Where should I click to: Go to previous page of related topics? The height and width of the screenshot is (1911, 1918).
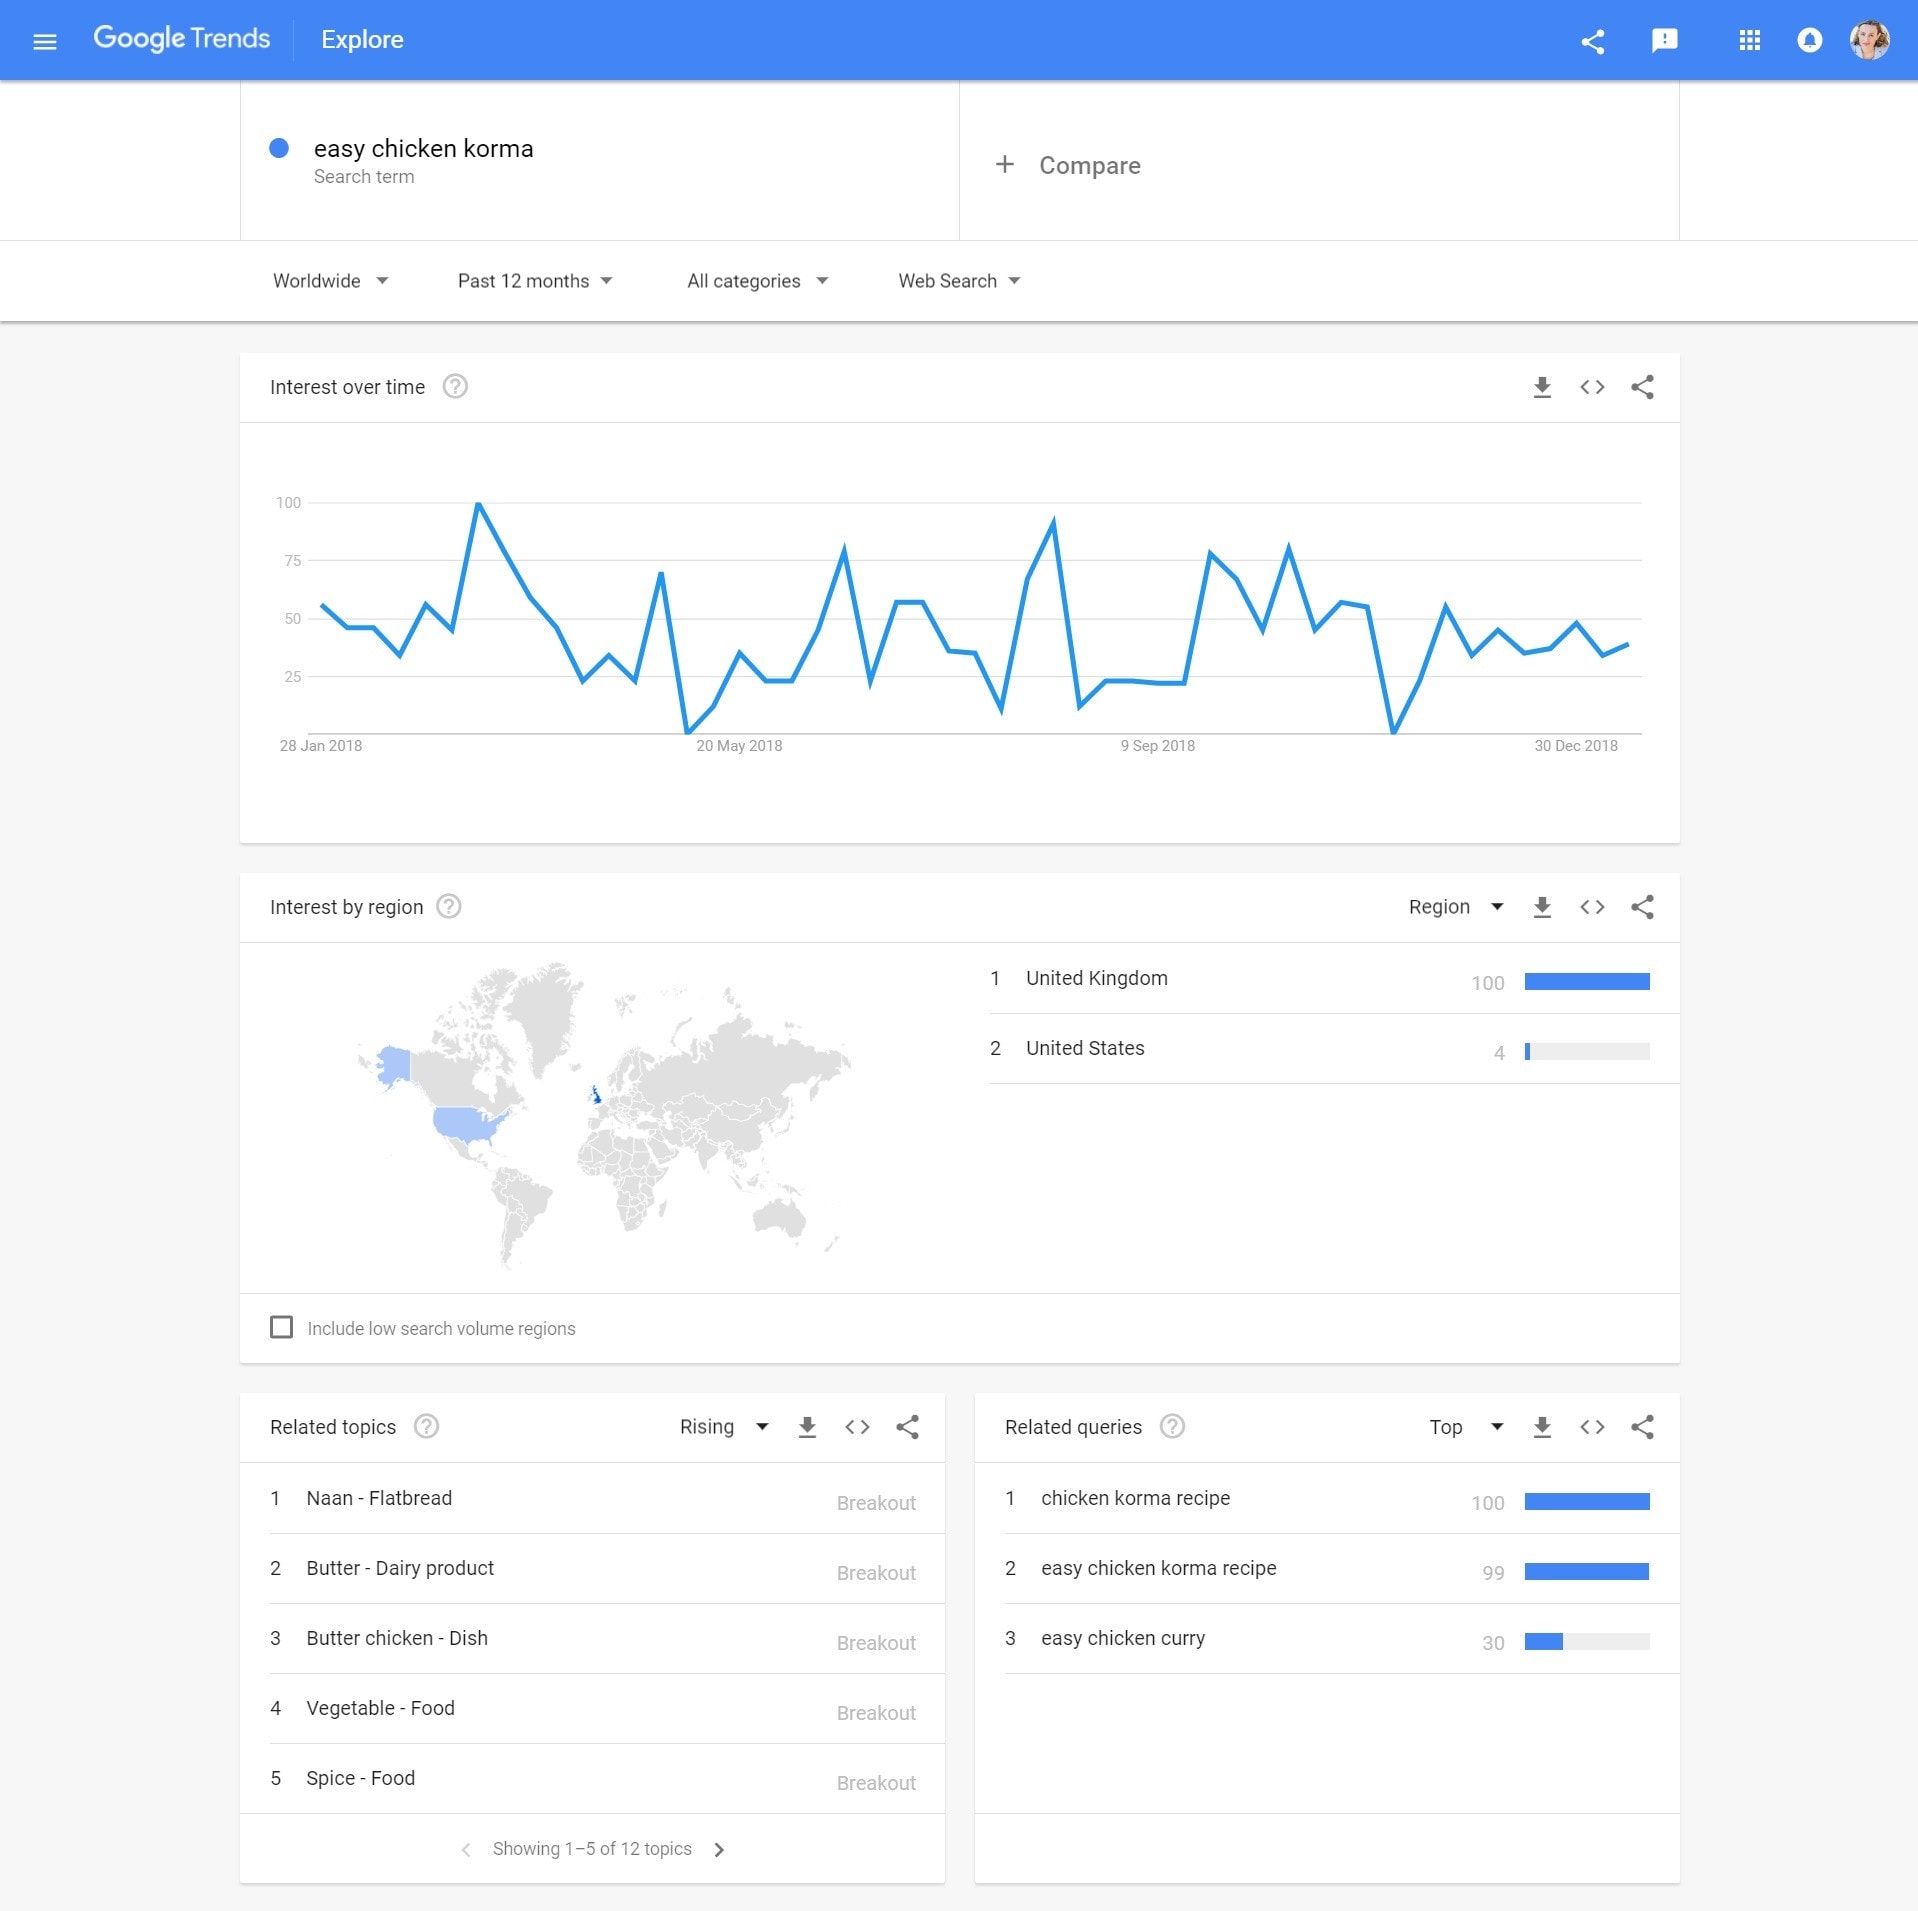466,1850
